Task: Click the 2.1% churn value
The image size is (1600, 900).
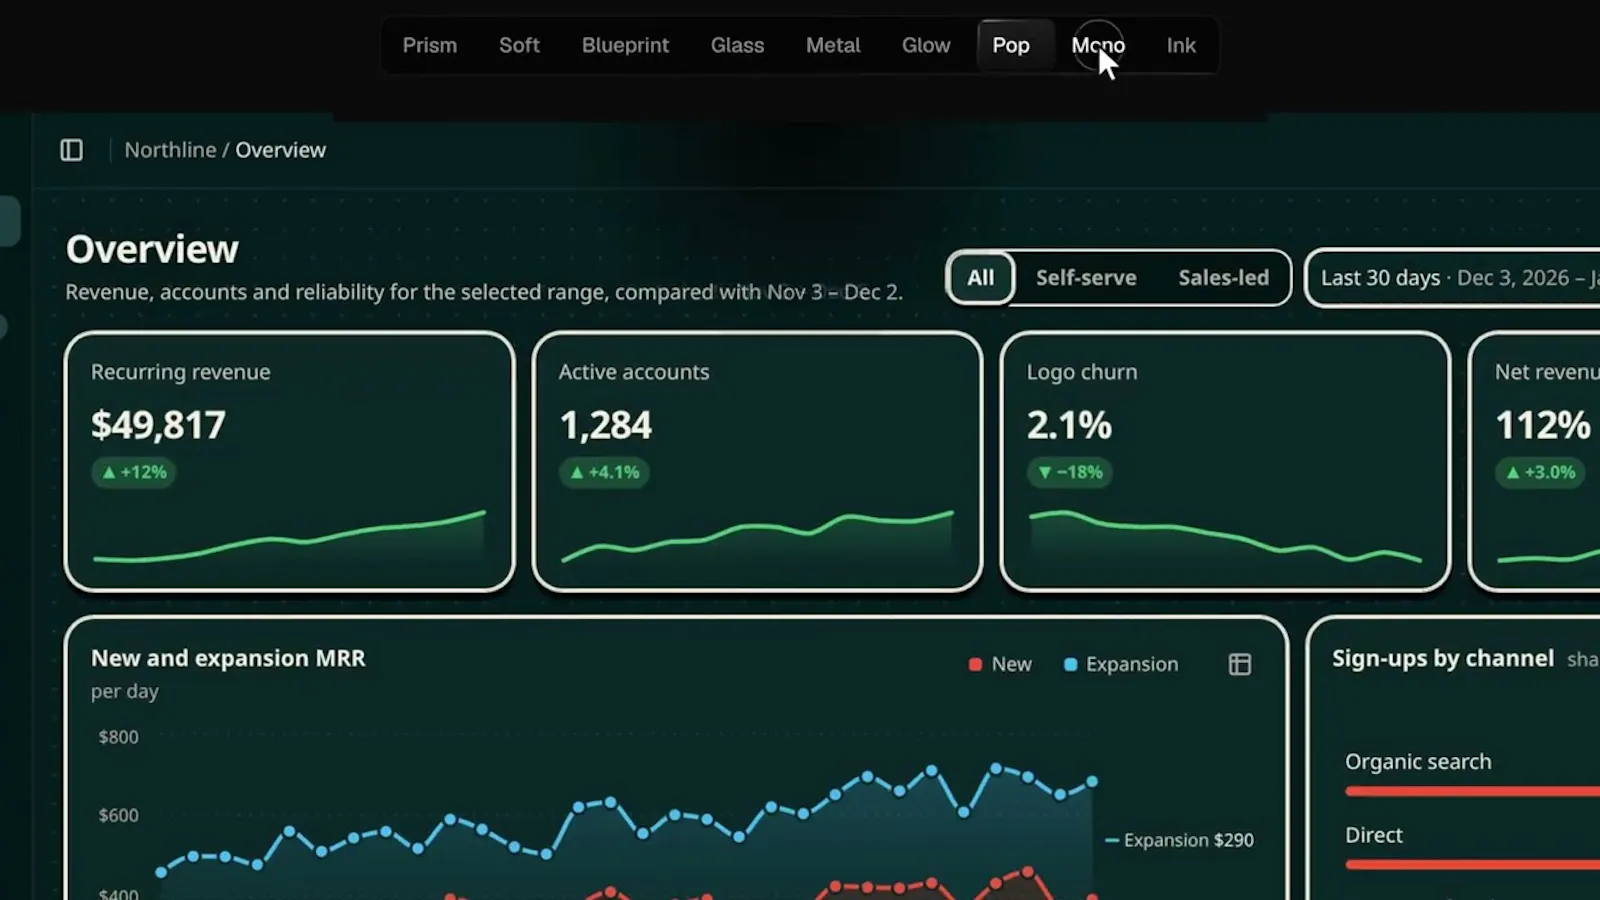Action: 1069,425
